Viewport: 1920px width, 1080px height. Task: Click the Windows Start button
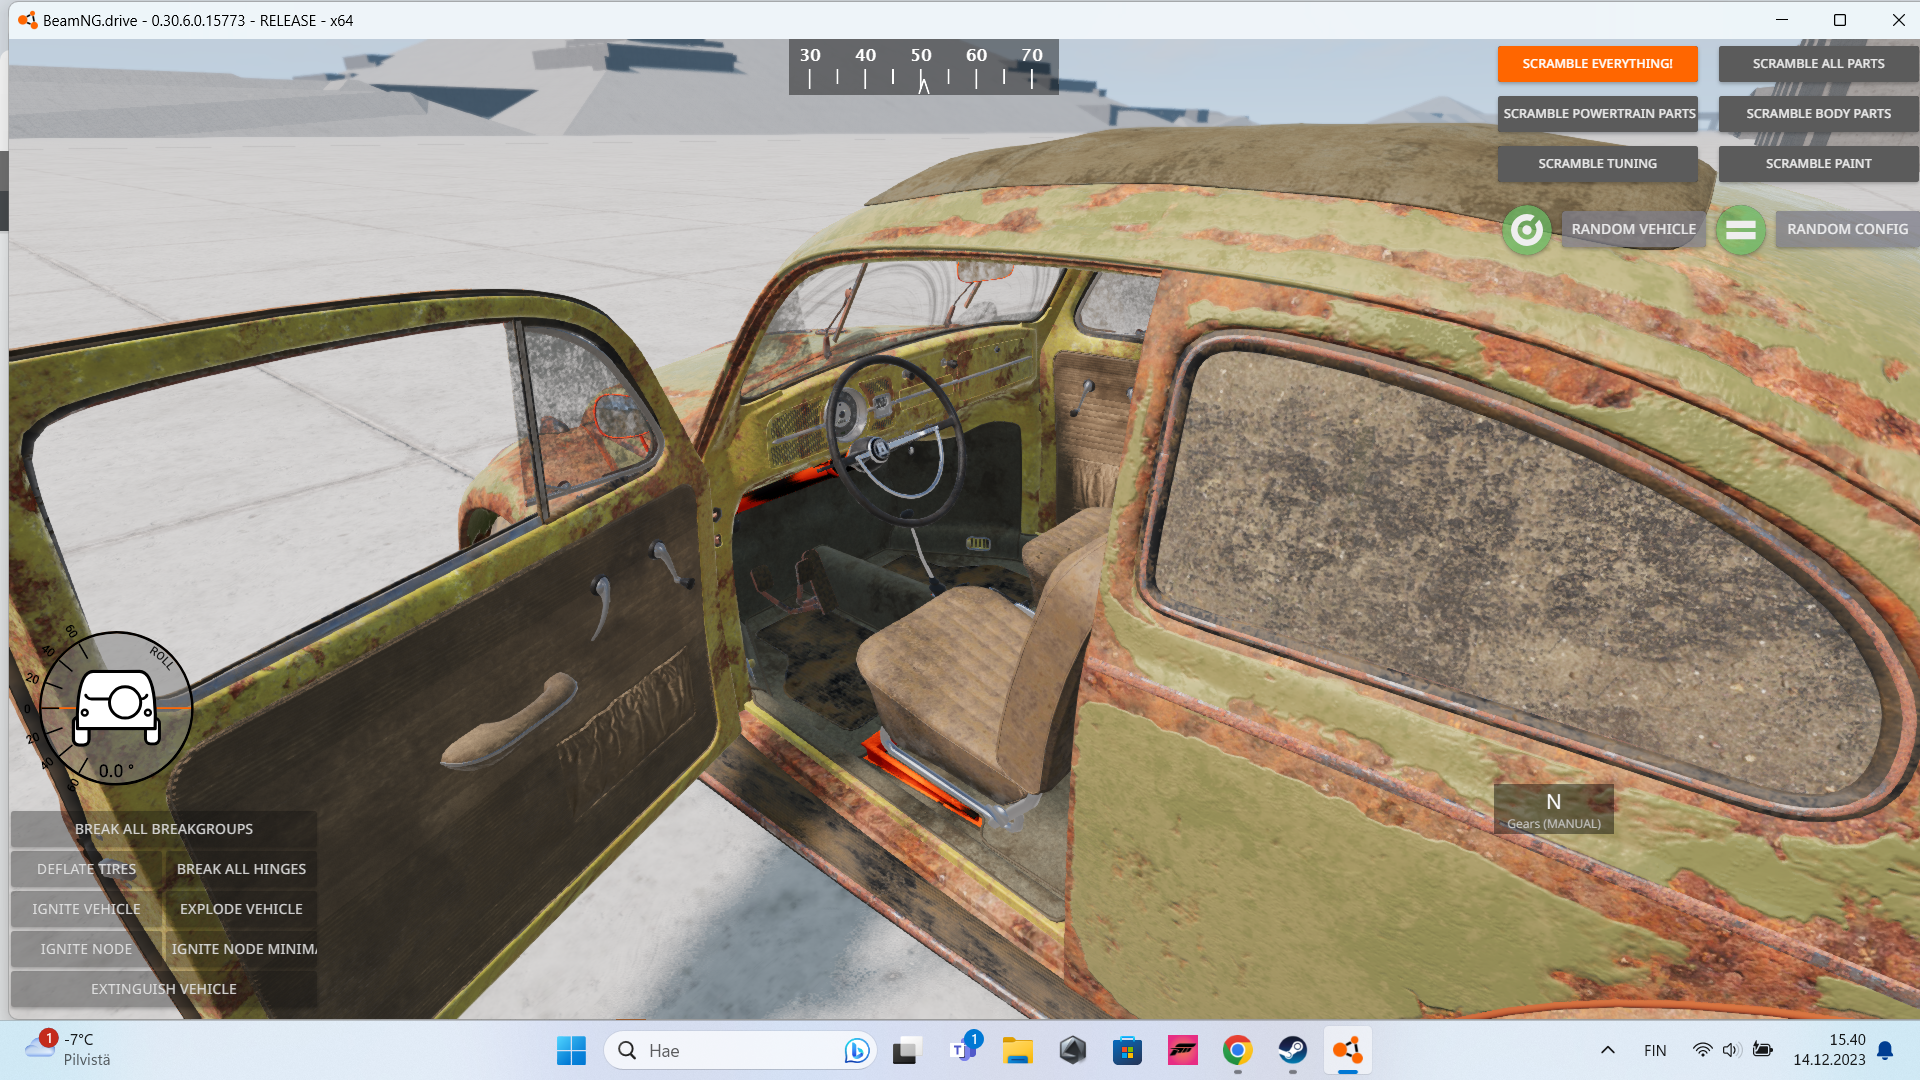point(571,1050)
